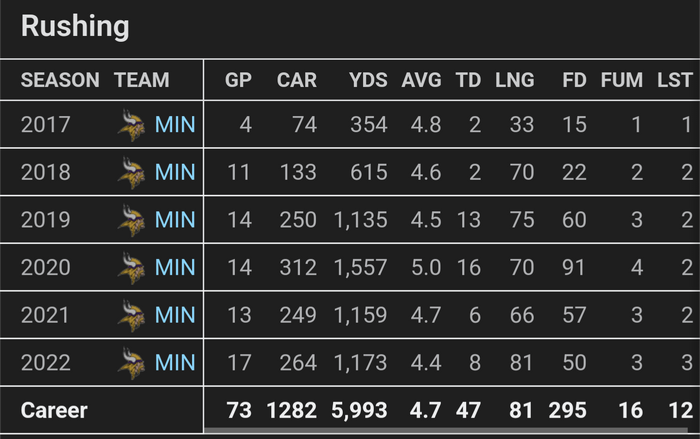Select the TD column header
Viewport: 700px width, 439px height.
point(468,80)
